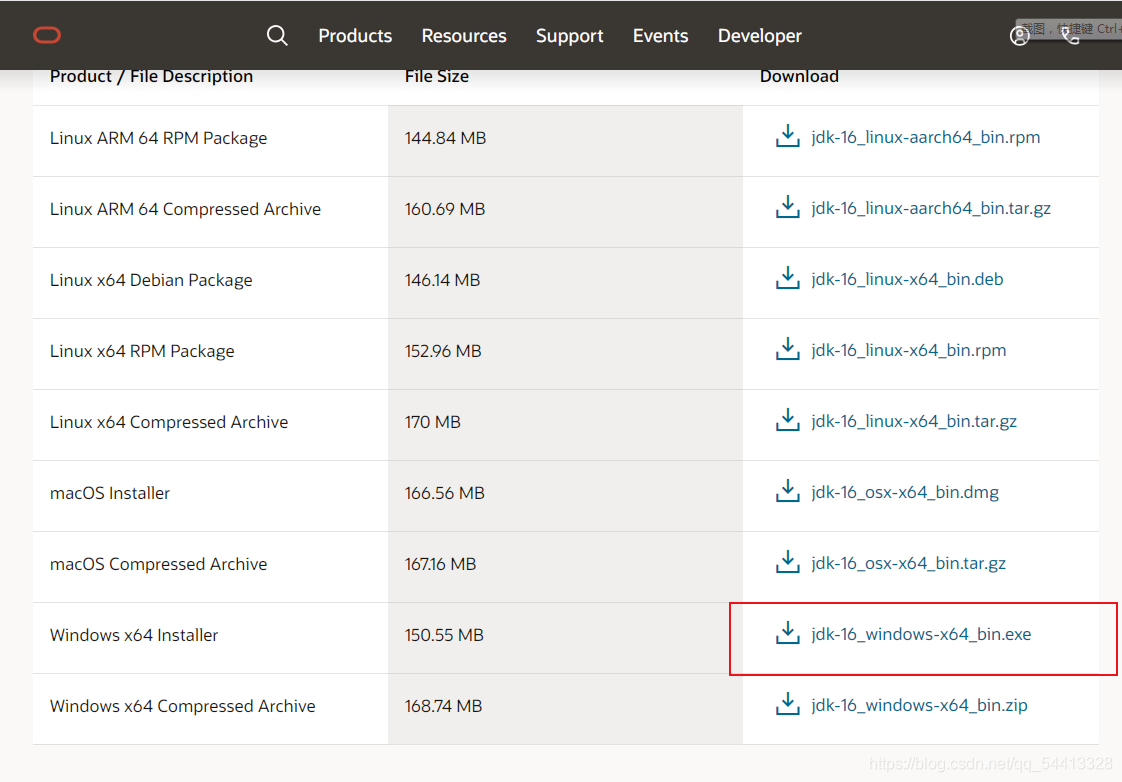Click download icon for jdk-16_linux-aarch64_bin.tar.gz
This screenshot has width=1122, height=782.
pos(788,207)
